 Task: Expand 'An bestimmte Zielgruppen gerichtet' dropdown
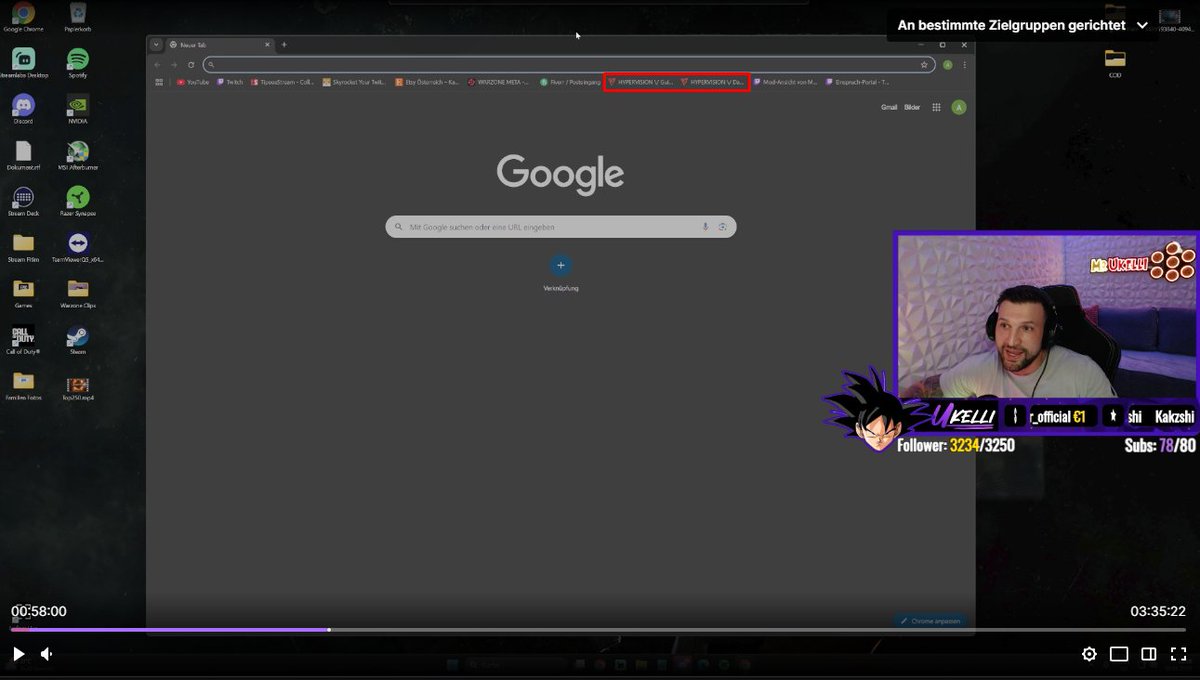tap(1023, 26)
